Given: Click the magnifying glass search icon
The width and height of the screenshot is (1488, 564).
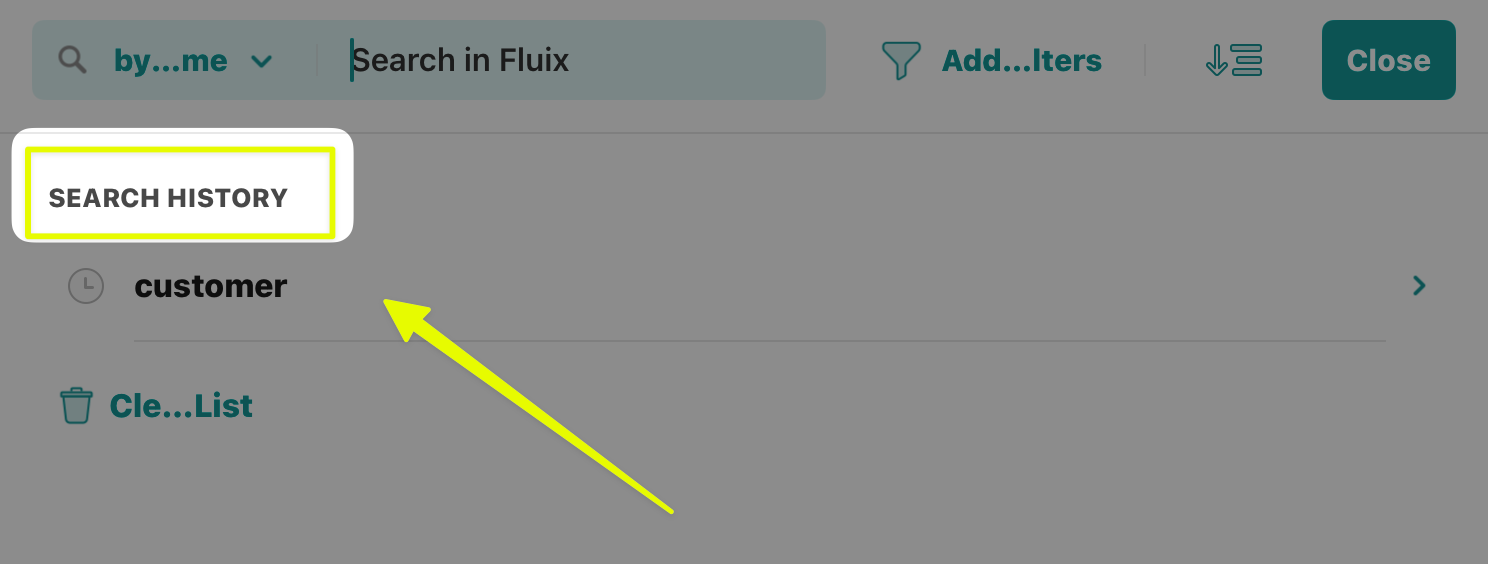Looking at the screenshot, I should [72, 60].
